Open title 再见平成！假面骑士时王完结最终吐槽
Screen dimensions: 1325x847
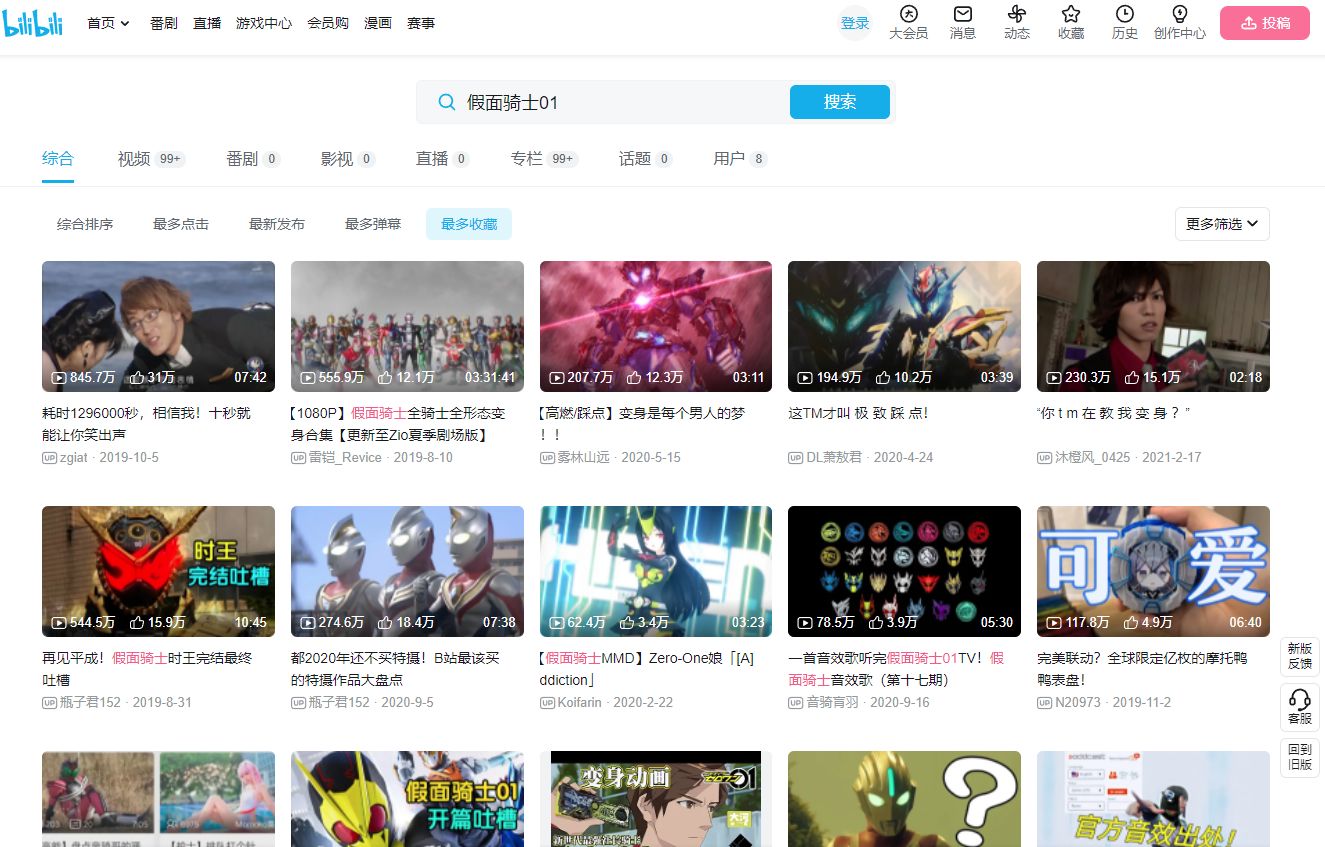(148, 669)
